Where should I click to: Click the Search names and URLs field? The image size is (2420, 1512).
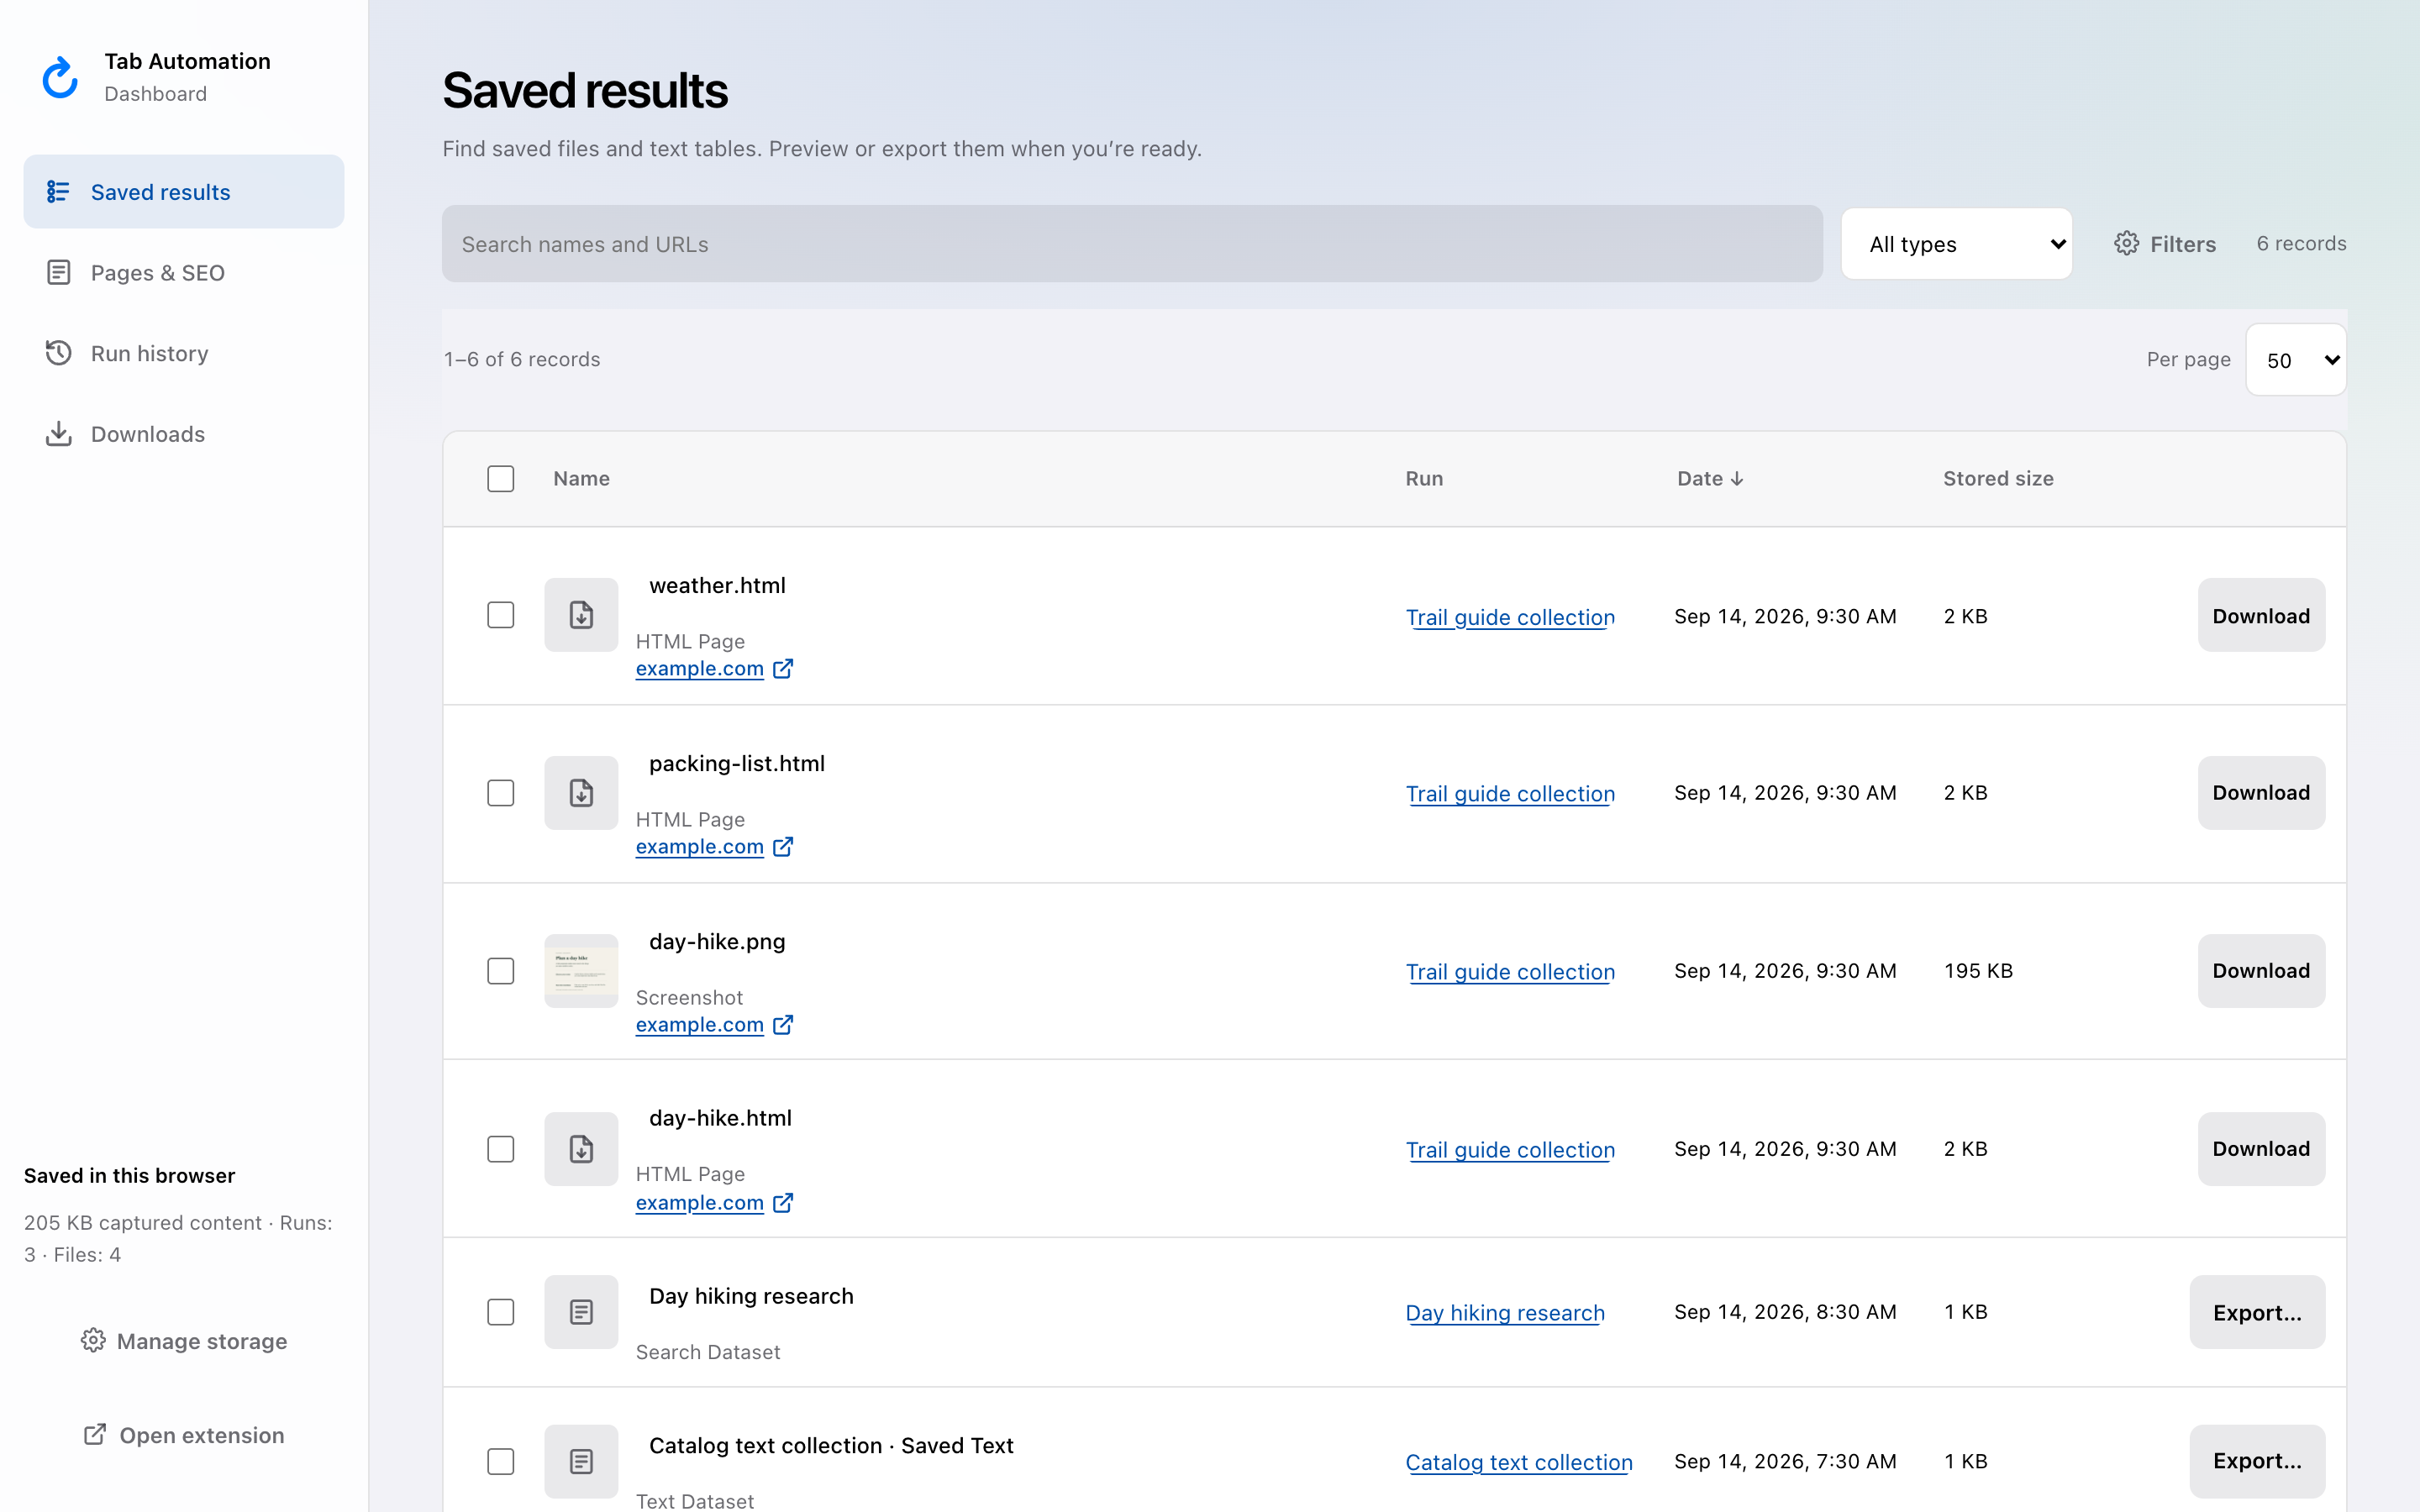[1132, 244]
